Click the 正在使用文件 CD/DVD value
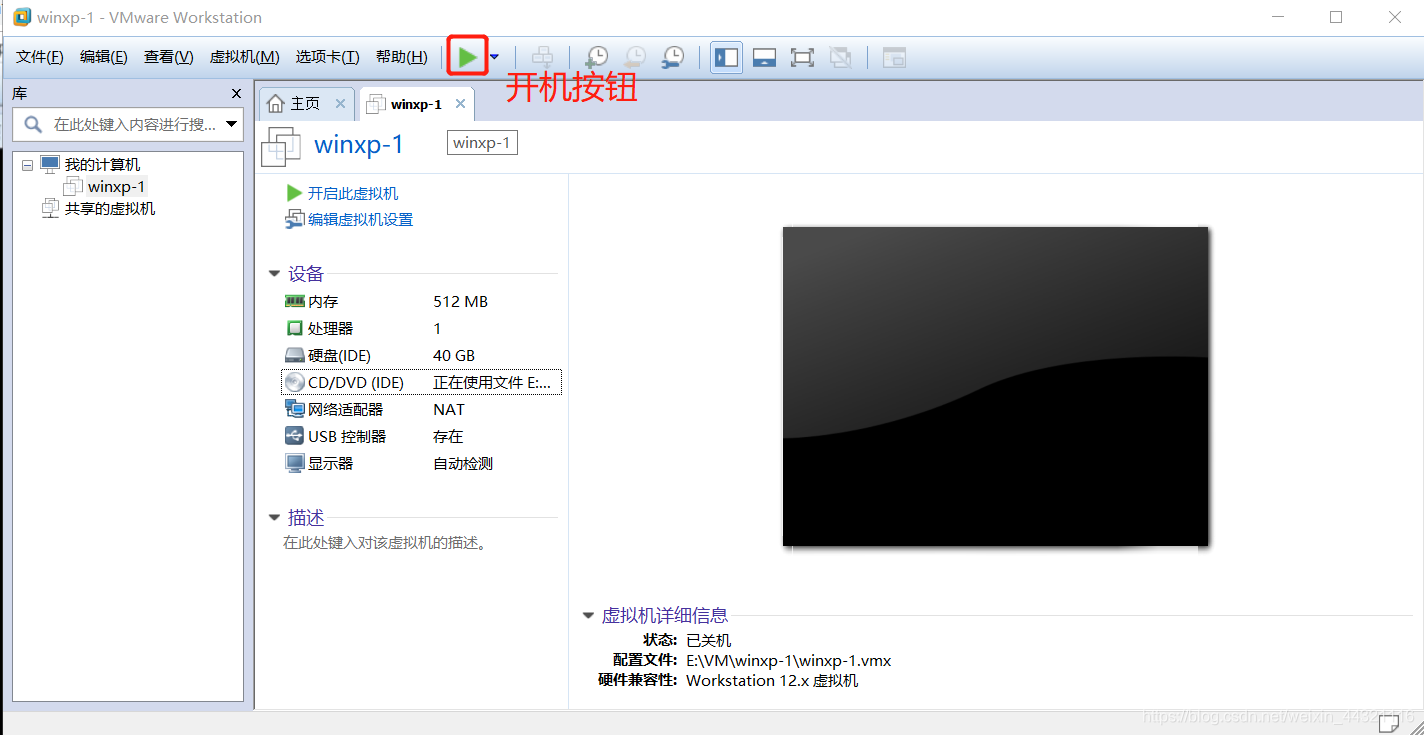 point(492,382)
